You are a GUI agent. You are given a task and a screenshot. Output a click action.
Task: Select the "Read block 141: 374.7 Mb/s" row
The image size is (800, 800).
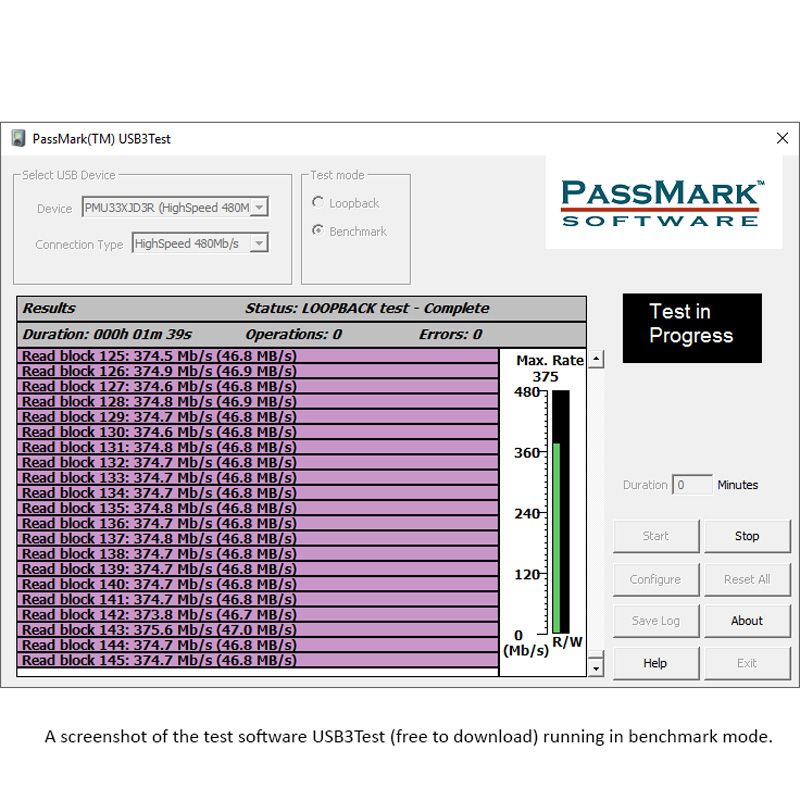tap(258, 599)
